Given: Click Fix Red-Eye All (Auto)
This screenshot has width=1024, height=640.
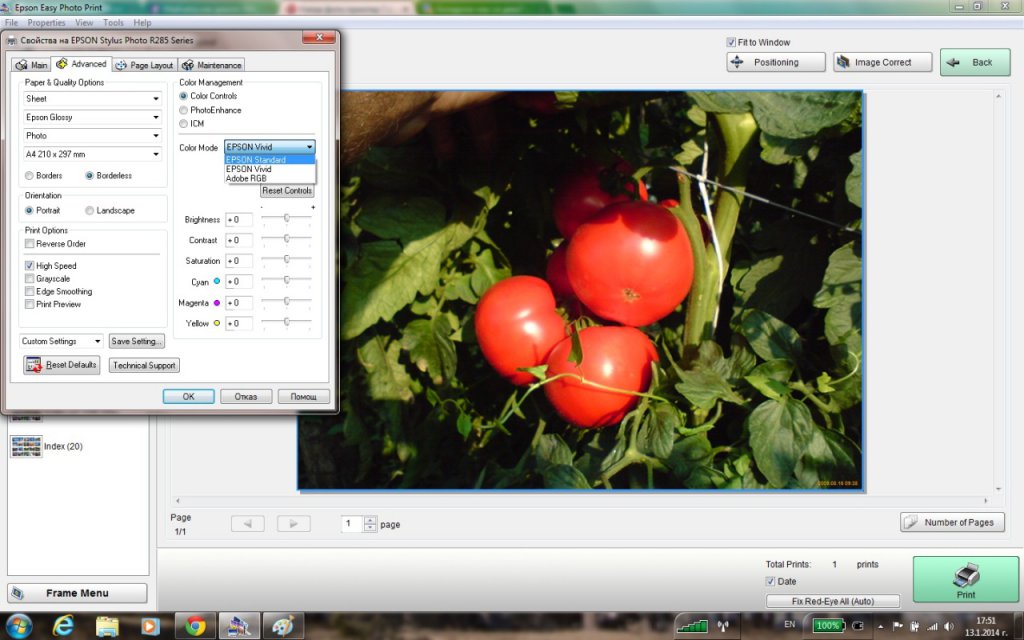Looking at the screenshot, I should 833,601.
